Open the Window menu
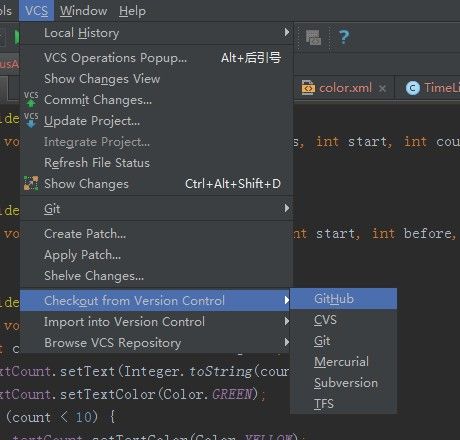The image size is (460, 440). [x=83, y=11]
